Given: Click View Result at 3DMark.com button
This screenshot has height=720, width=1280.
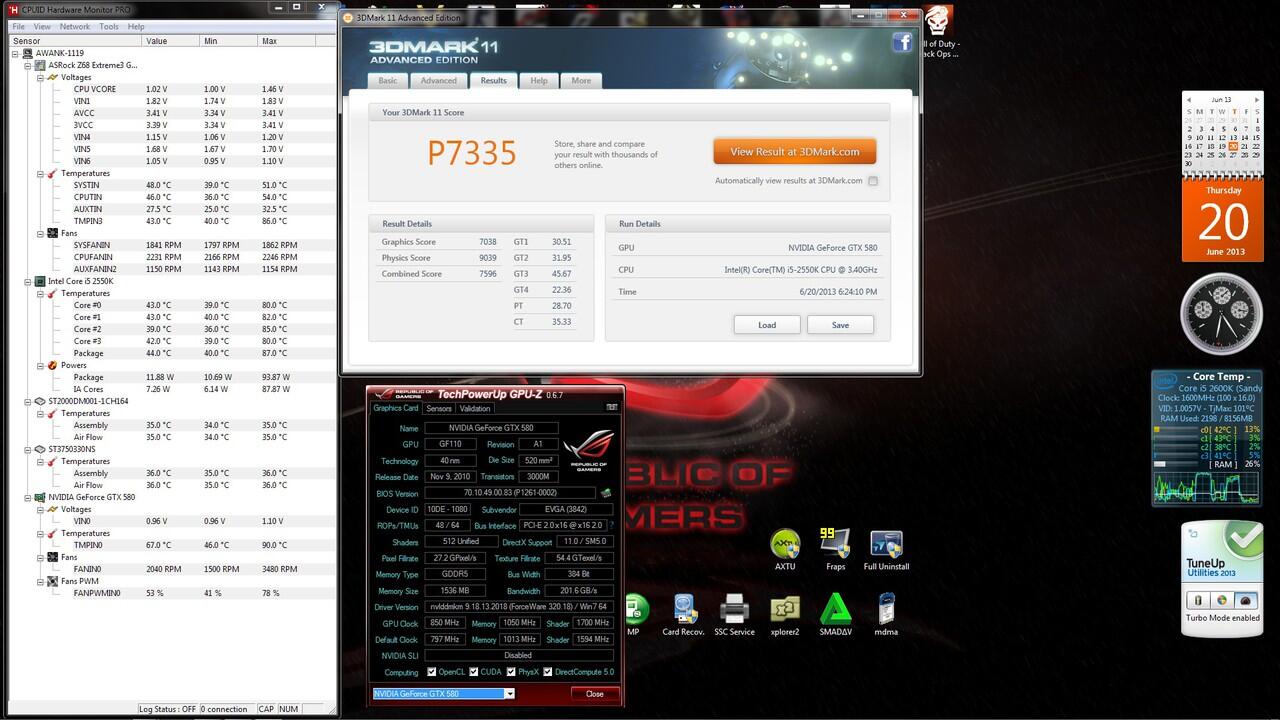Looking at the screenshot, I should point(795,152).
